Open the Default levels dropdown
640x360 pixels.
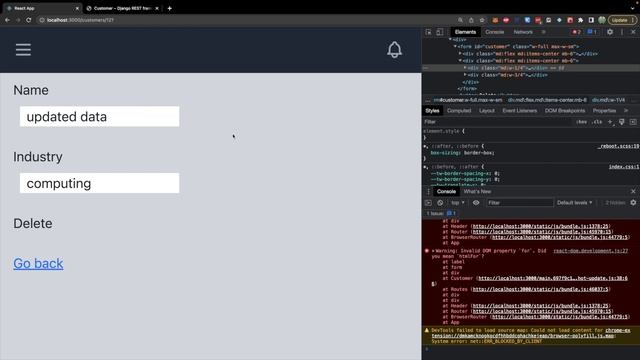(x=574, y=202)
